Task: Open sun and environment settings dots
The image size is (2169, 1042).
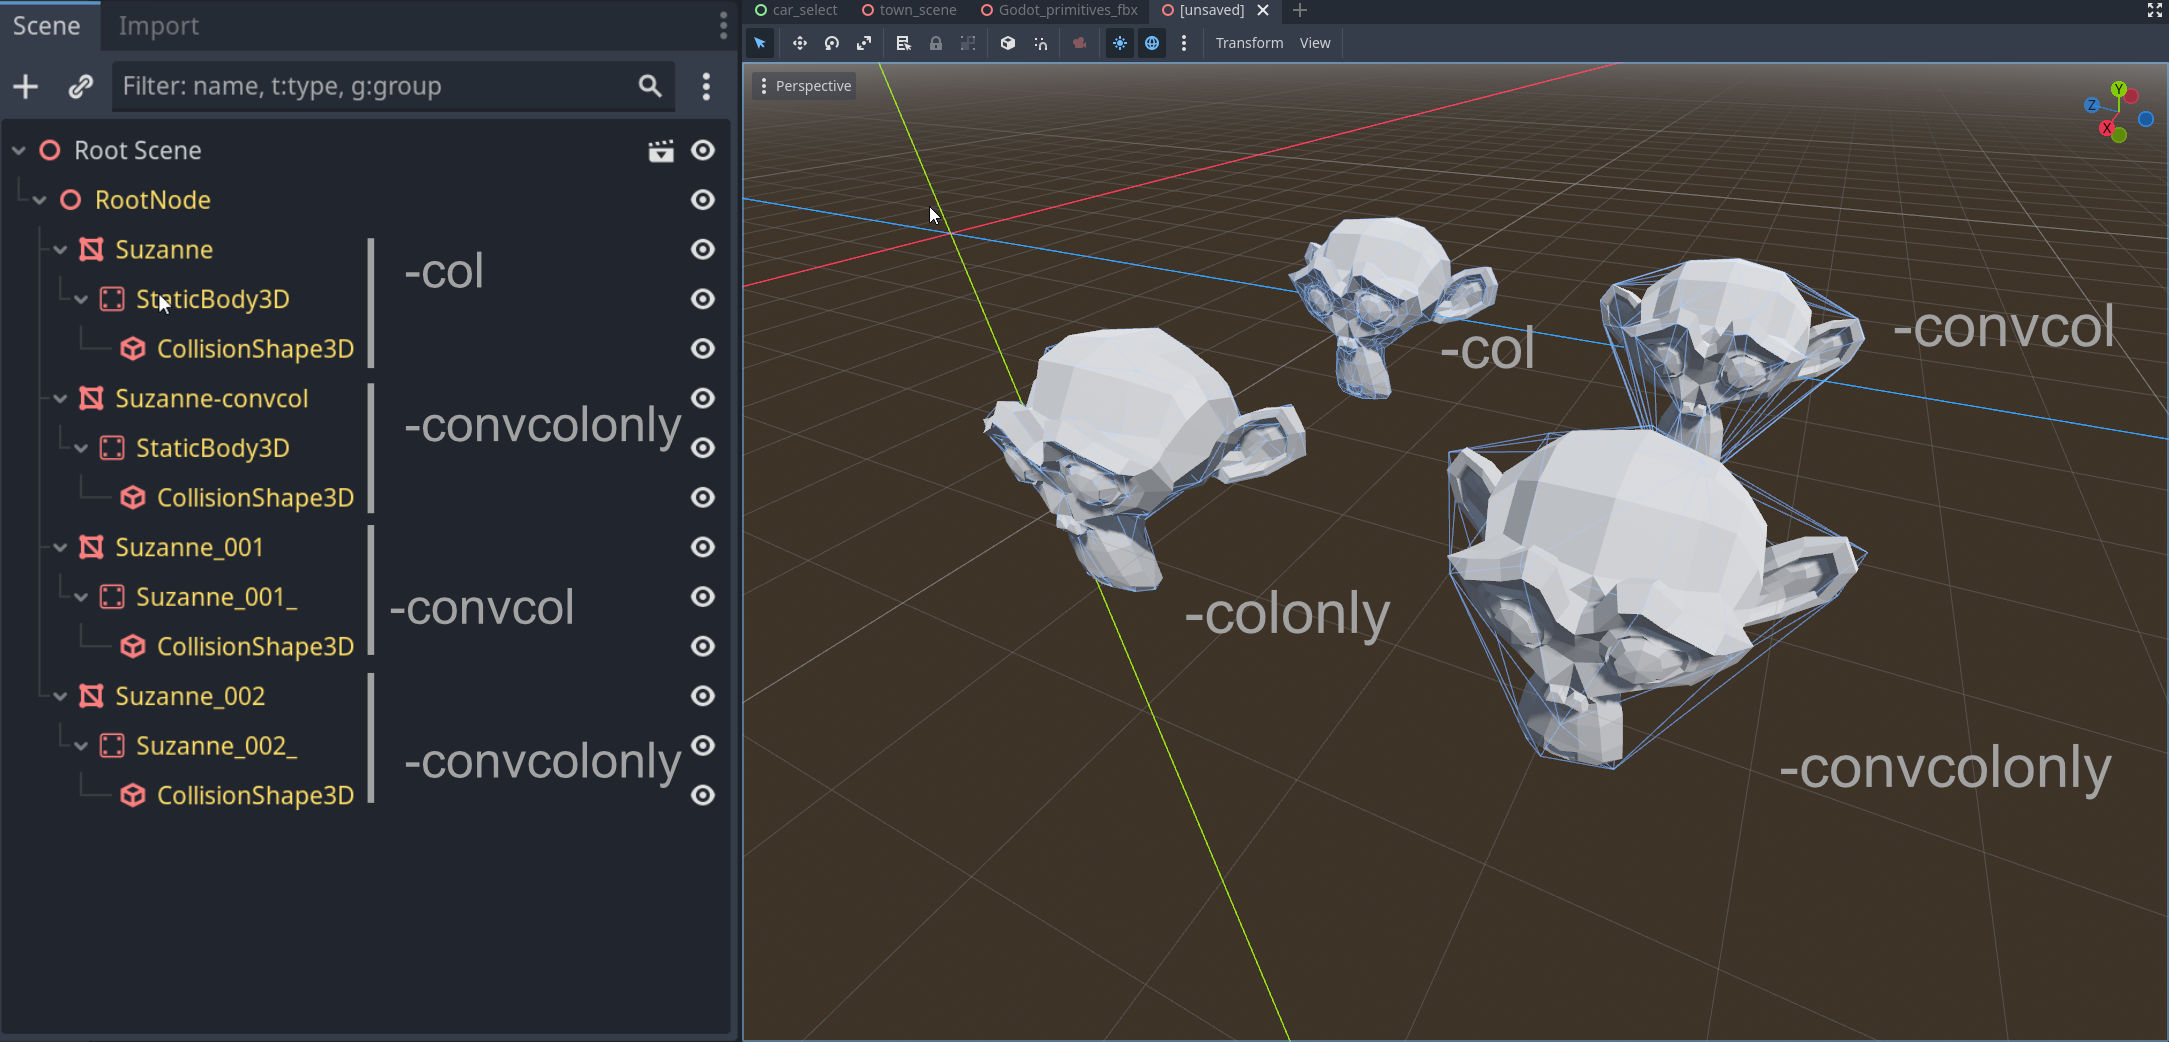Action: [x=1184, y=43]
